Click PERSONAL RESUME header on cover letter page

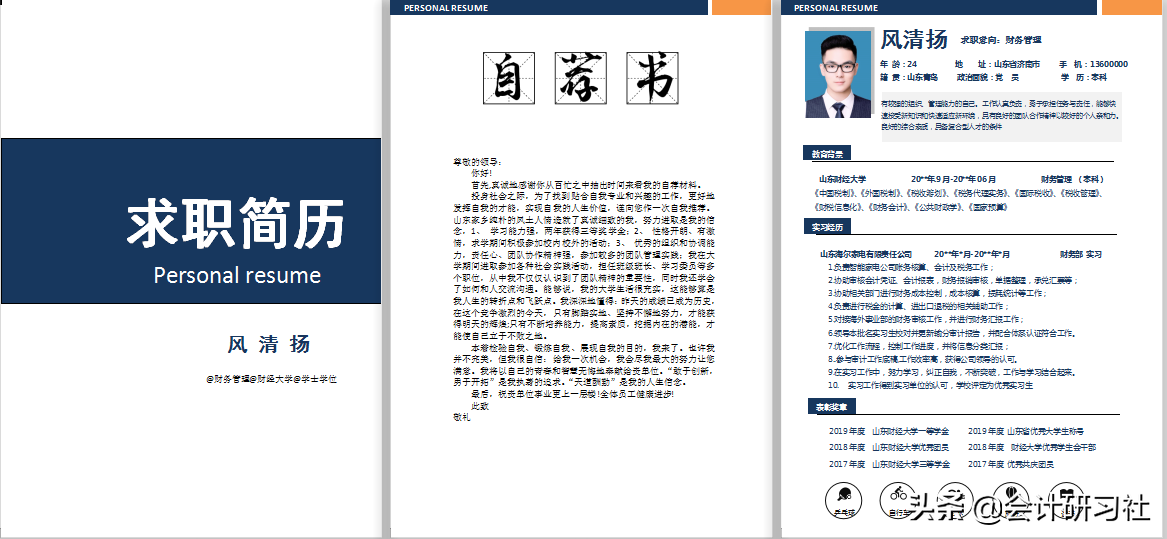446,7
